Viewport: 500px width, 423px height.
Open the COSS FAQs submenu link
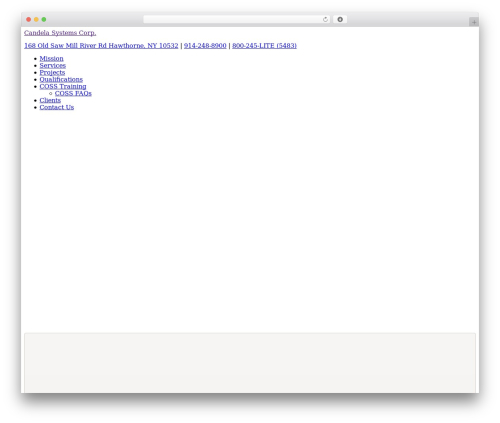tap(73, 93)
